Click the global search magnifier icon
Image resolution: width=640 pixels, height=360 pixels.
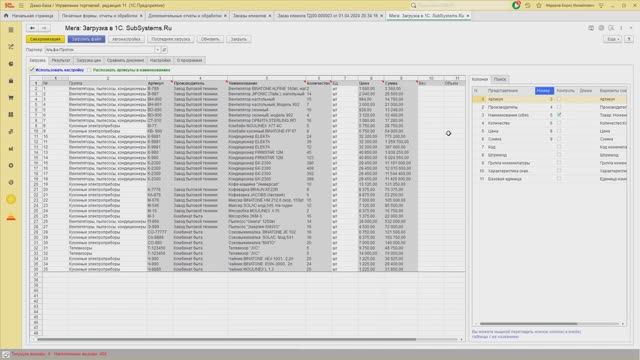(x=413, y=5)
